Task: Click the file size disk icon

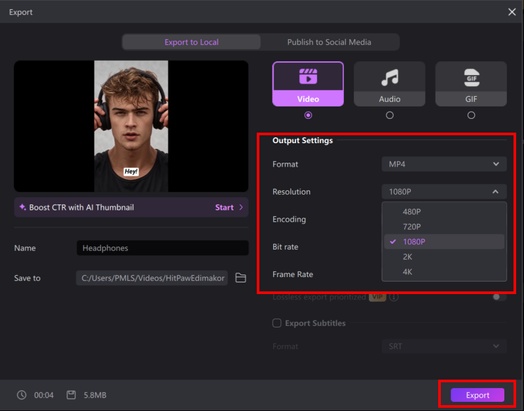Action: point(71,395)
